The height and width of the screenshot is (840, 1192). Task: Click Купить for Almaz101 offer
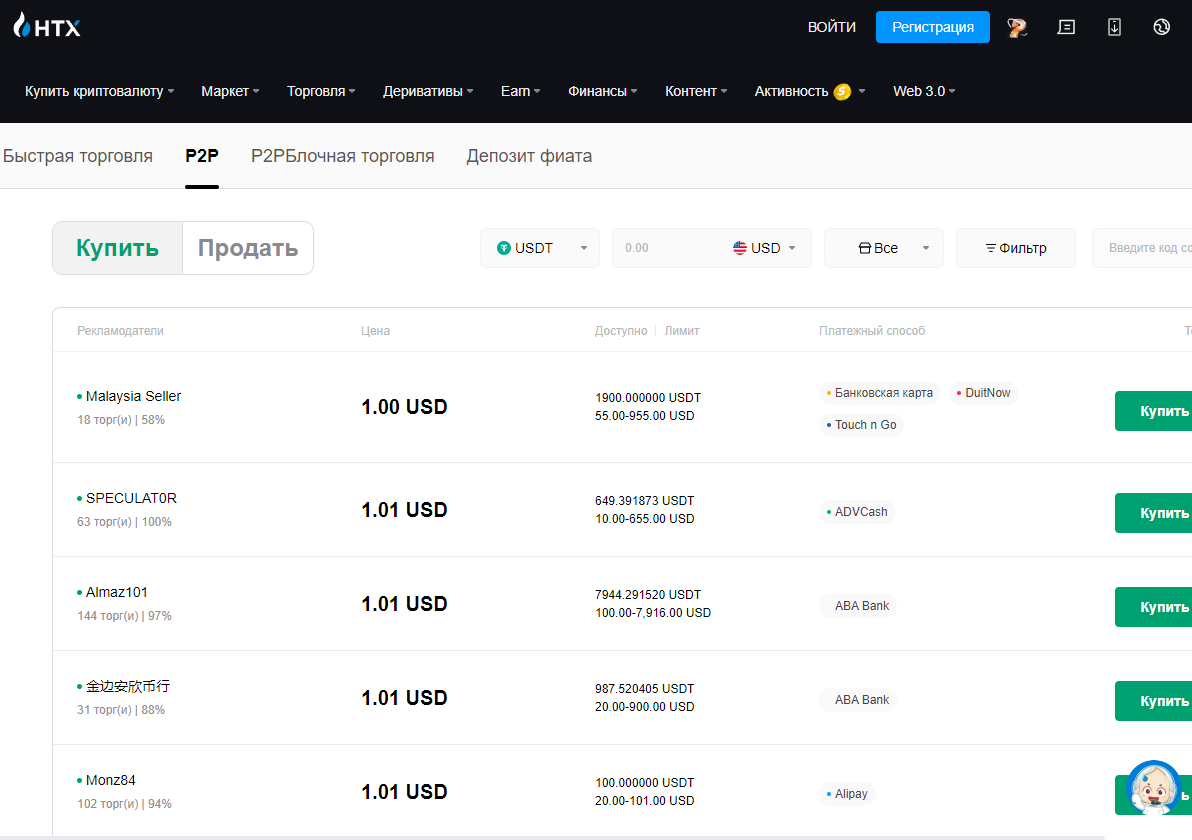click(1153, 607)
